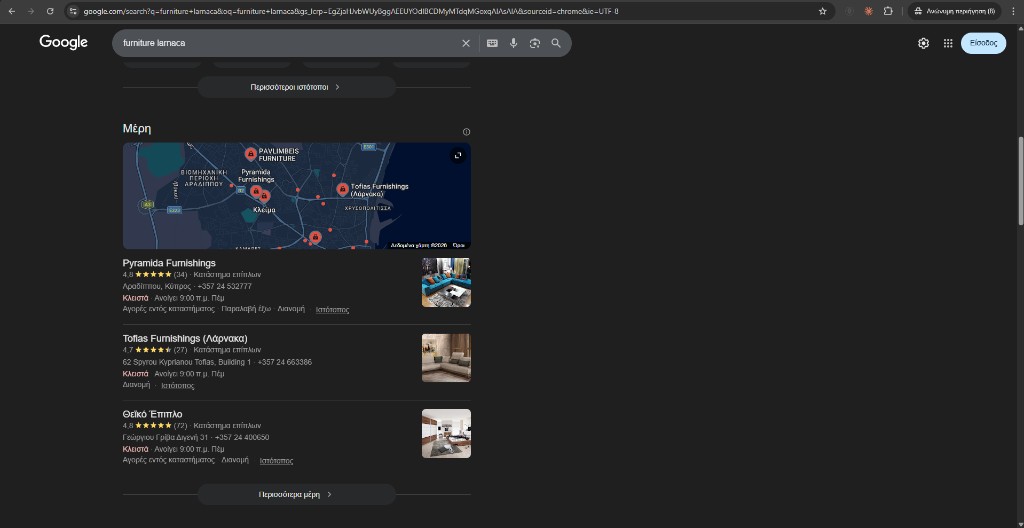1024x528 pixels.
Task: Open the Google apps grid
Action: click(948, 43)
